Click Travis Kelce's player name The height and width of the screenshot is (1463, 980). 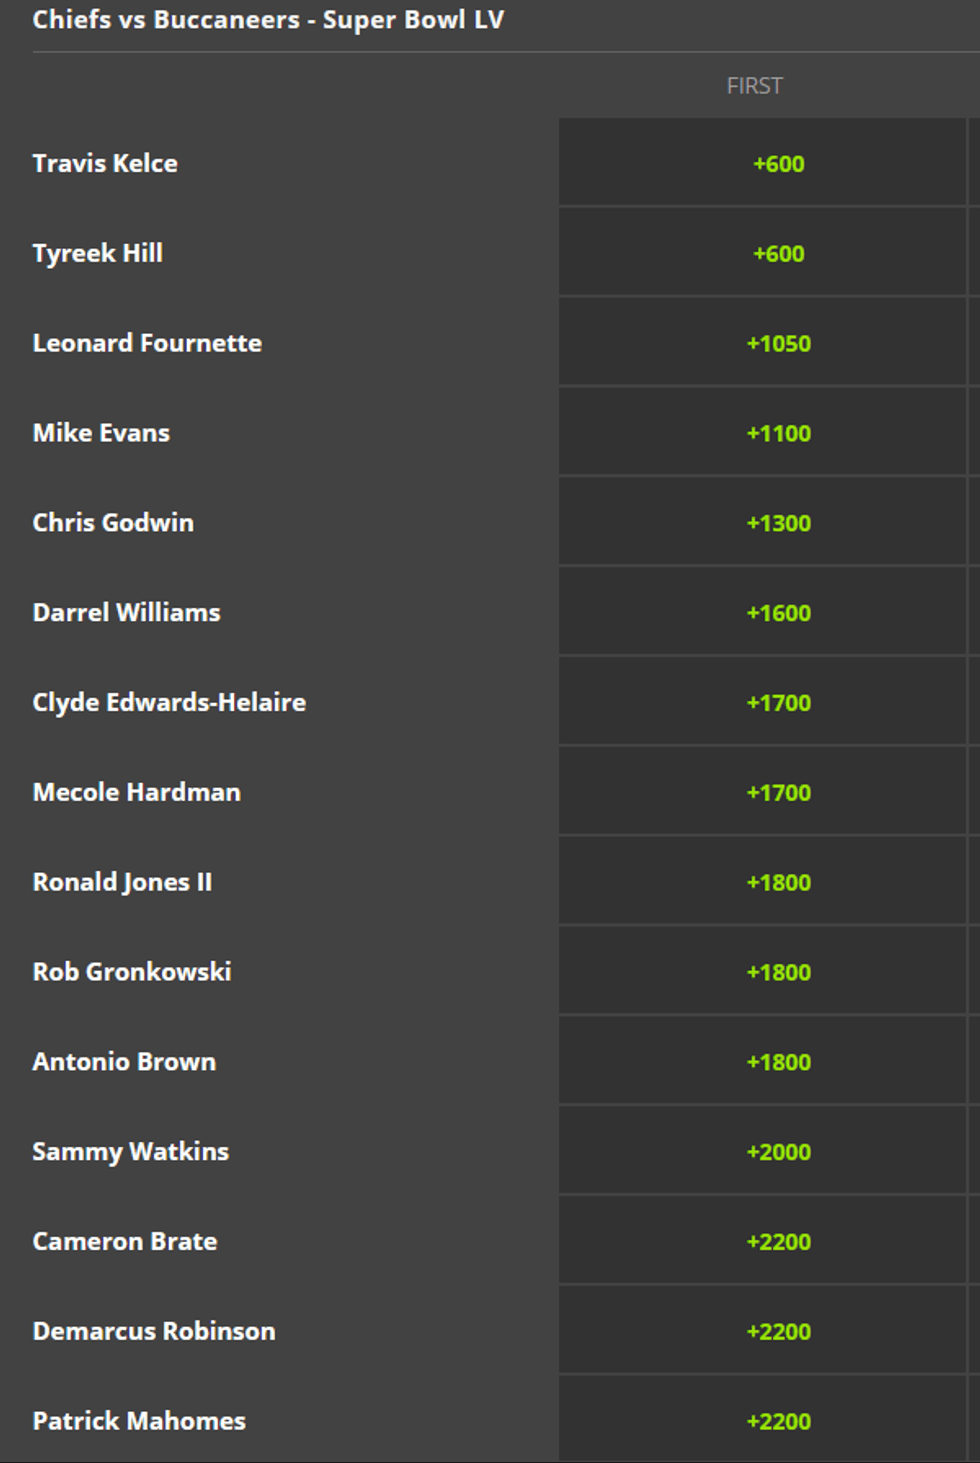pyautogui.click(x=105, y=163)
